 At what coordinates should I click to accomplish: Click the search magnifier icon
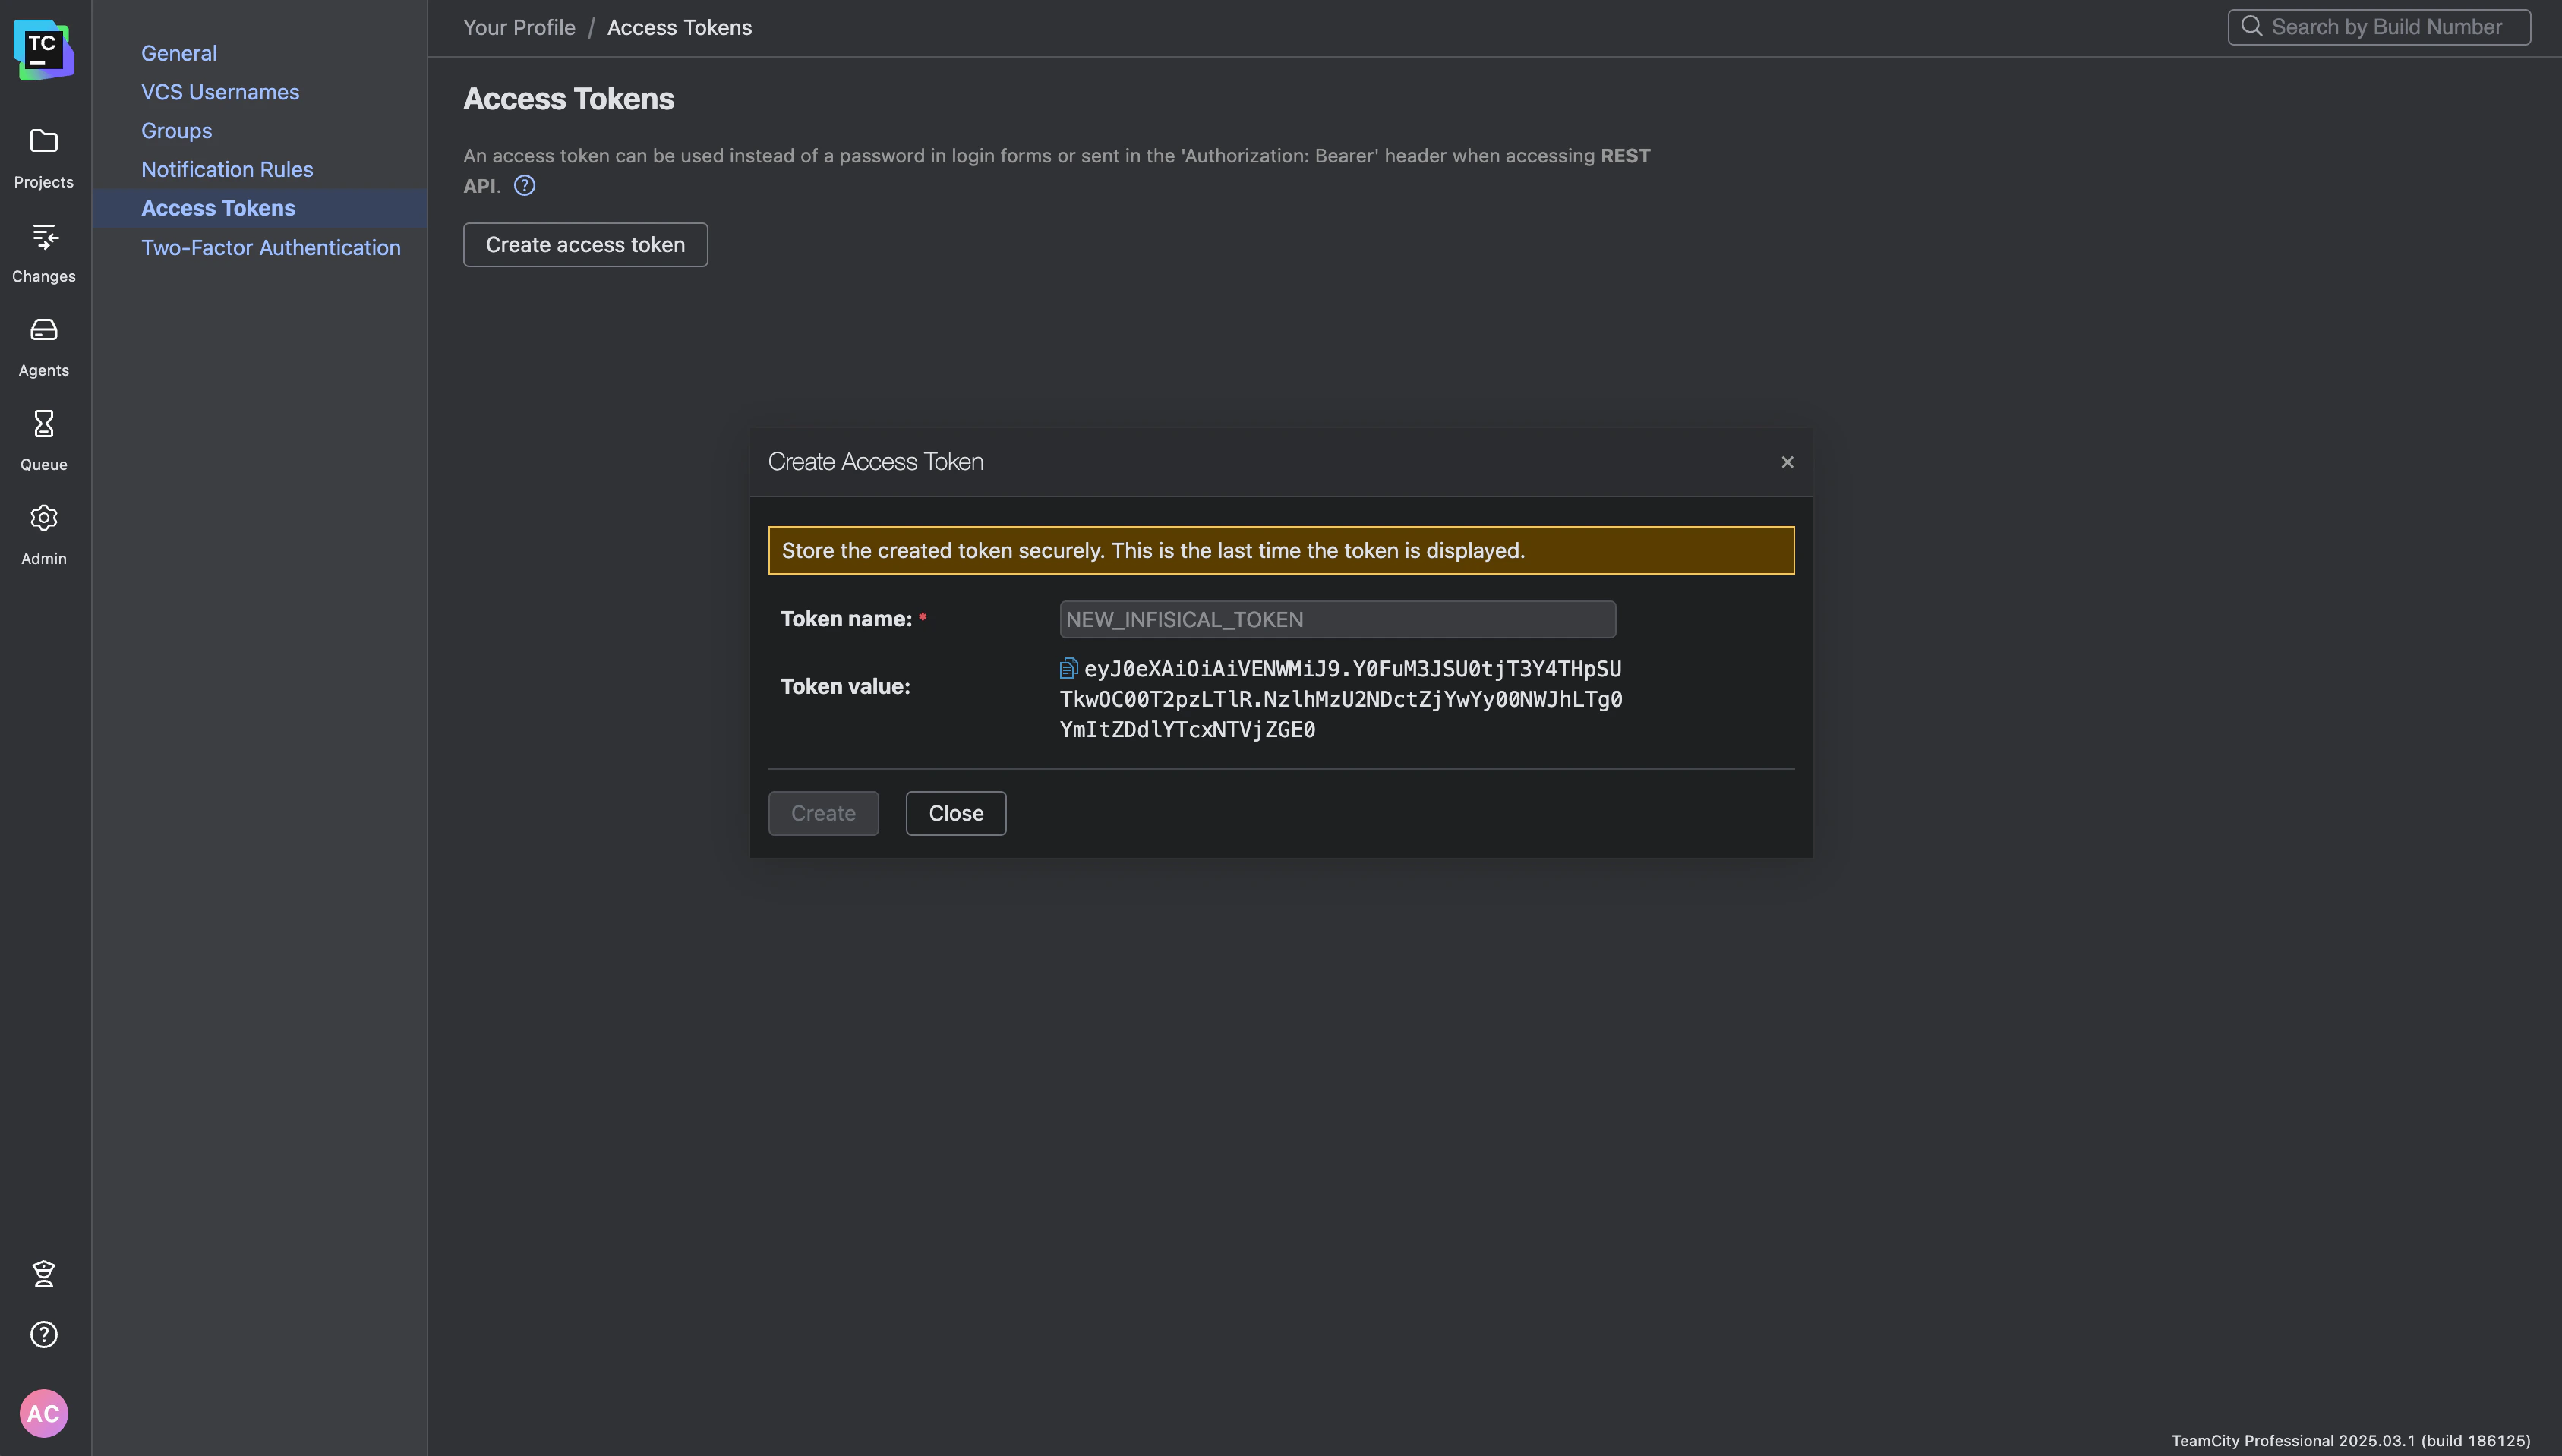click(2251, 26)
